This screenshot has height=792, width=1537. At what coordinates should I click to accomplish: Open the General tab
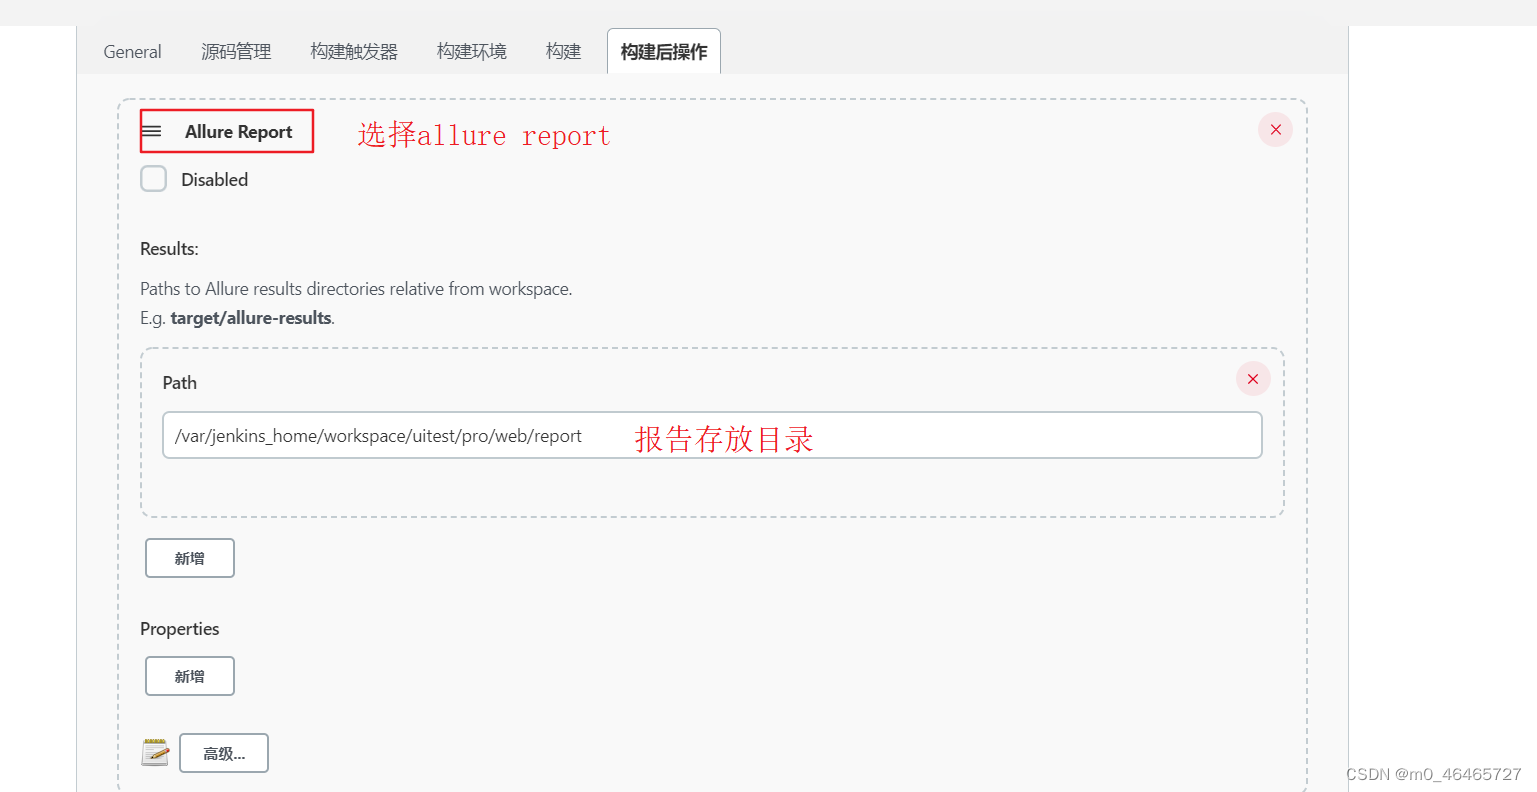point(132,52)
